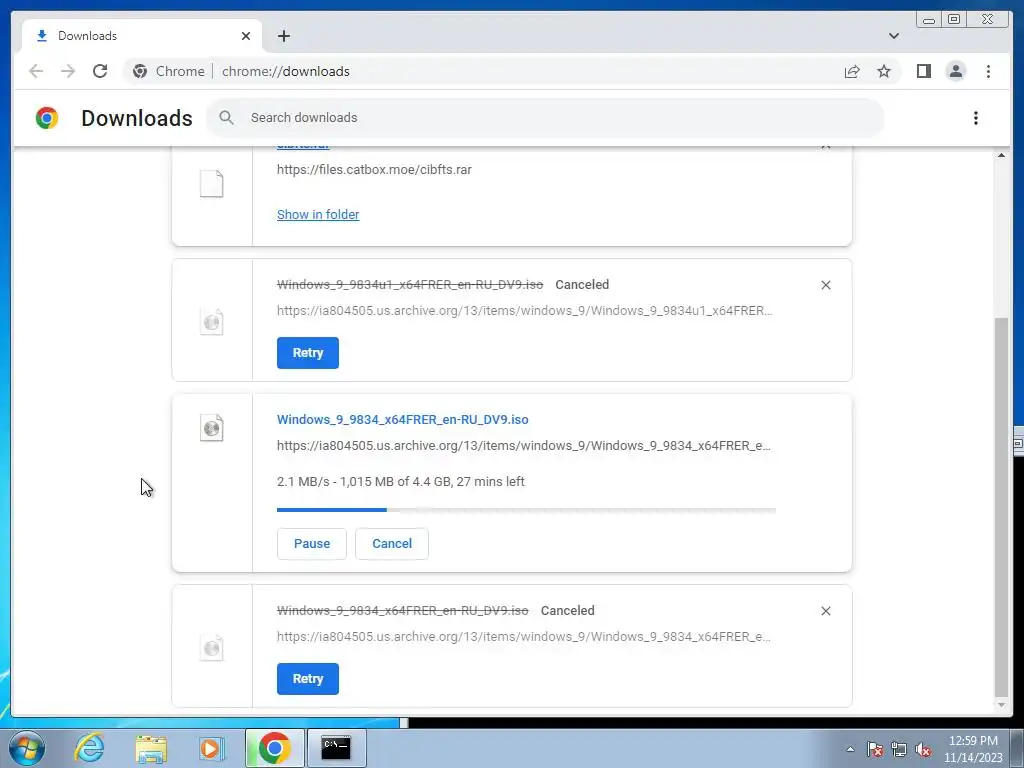Click the https://files.catbox.moe/cibfts.rar URL
Image resolution: width=1024 pixels, height=768 pixels.
point(374,169)
